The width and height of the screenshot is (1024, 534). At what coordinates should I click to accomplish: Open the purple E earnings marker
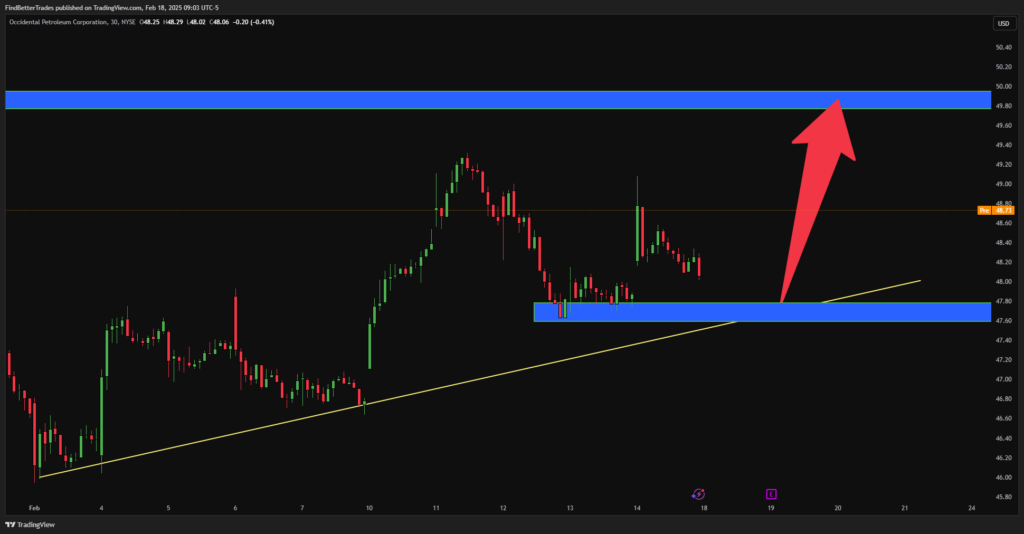771,494
